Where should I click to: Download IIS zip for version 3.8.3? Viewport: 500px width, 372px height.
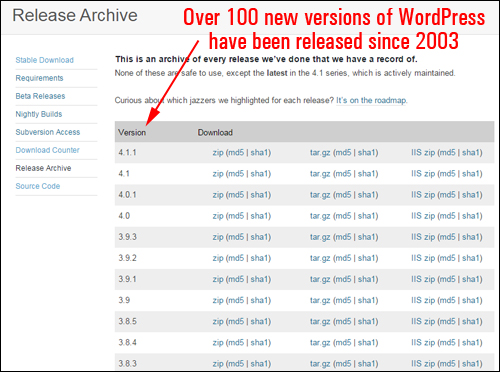coord(423,363)
